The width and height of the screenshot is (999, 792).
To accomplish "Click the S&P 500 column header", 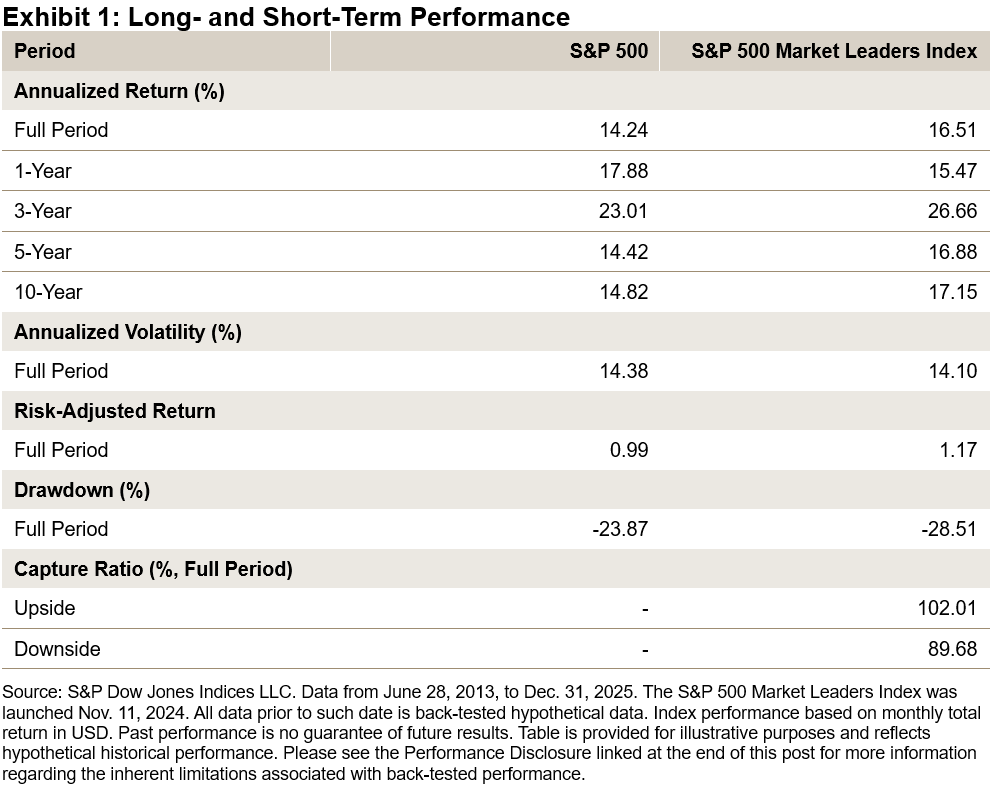I will point(609,51).
